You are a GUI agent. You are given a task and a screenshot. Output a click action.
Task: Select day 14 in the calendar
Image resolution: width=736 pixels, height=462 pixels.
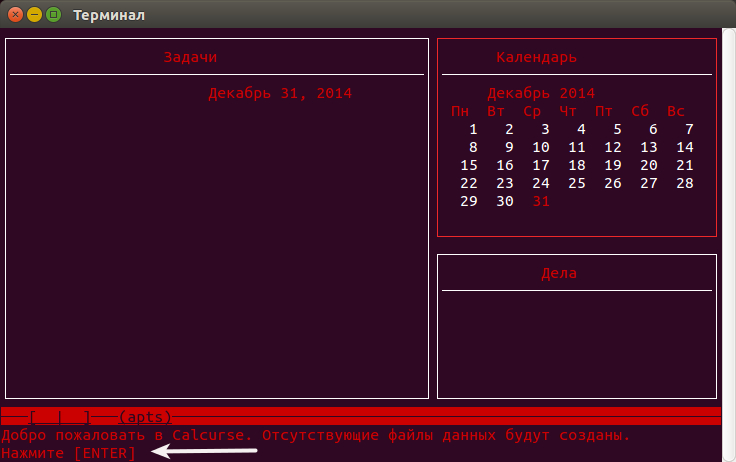685,147
